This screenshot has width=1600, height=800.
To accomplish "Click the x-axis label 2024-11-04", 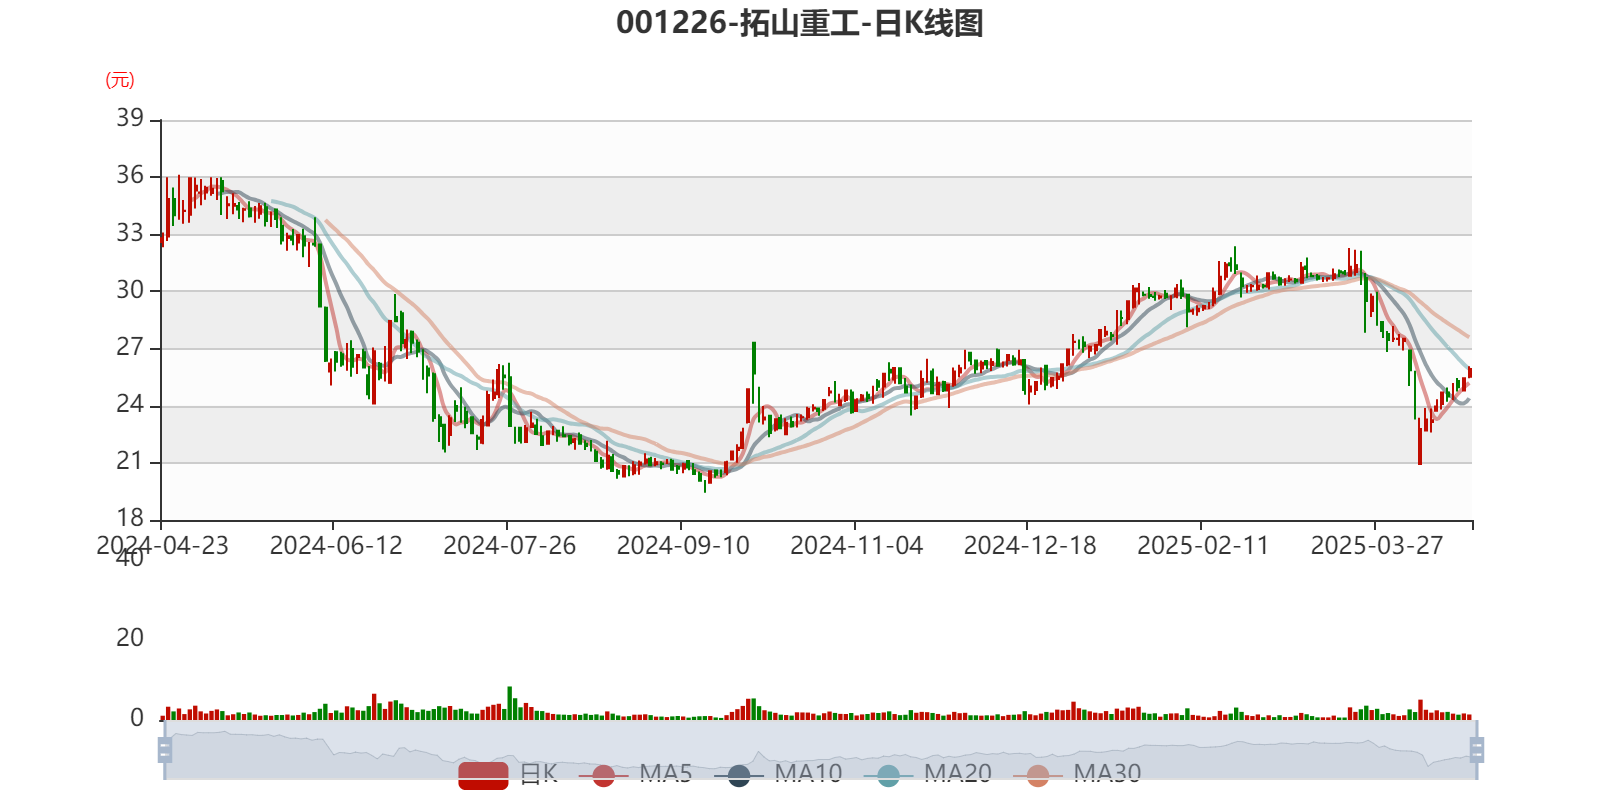I will [x=856, y=546].
